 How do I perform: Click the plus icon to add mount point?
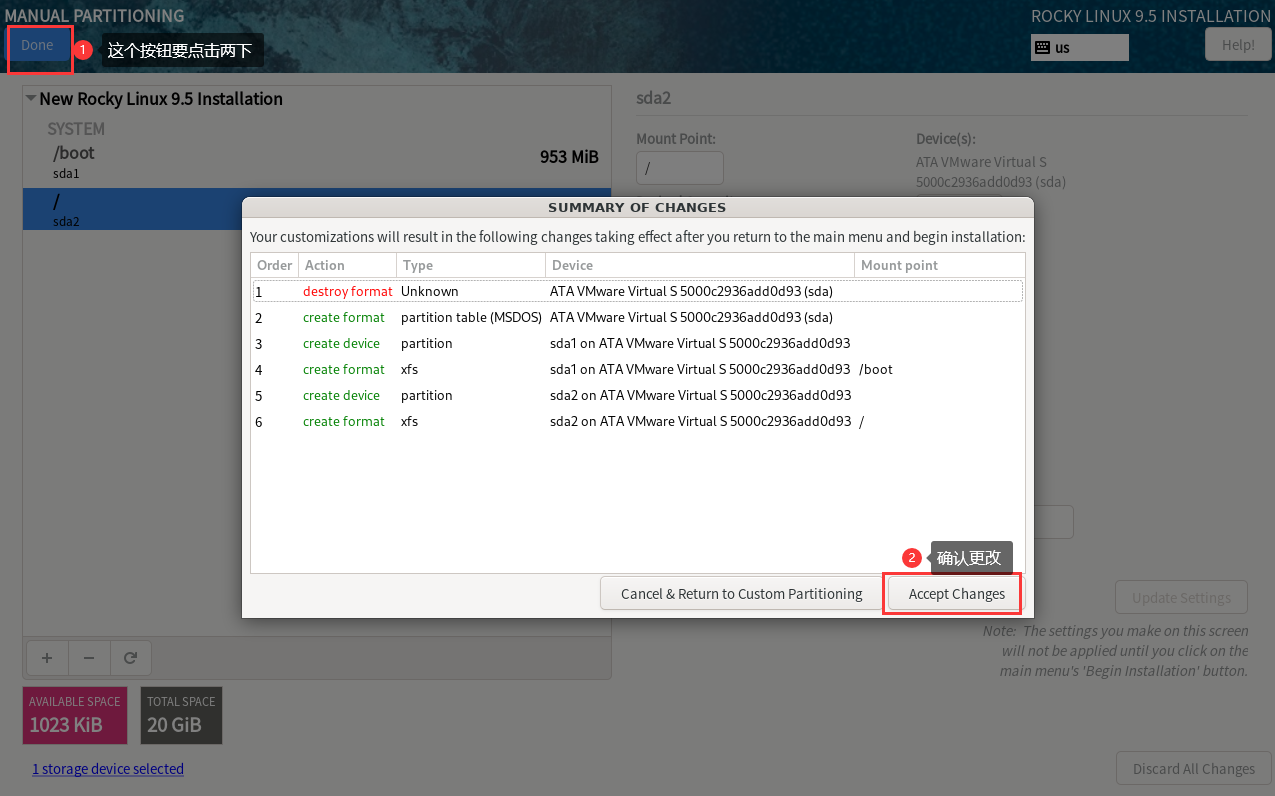46,658
